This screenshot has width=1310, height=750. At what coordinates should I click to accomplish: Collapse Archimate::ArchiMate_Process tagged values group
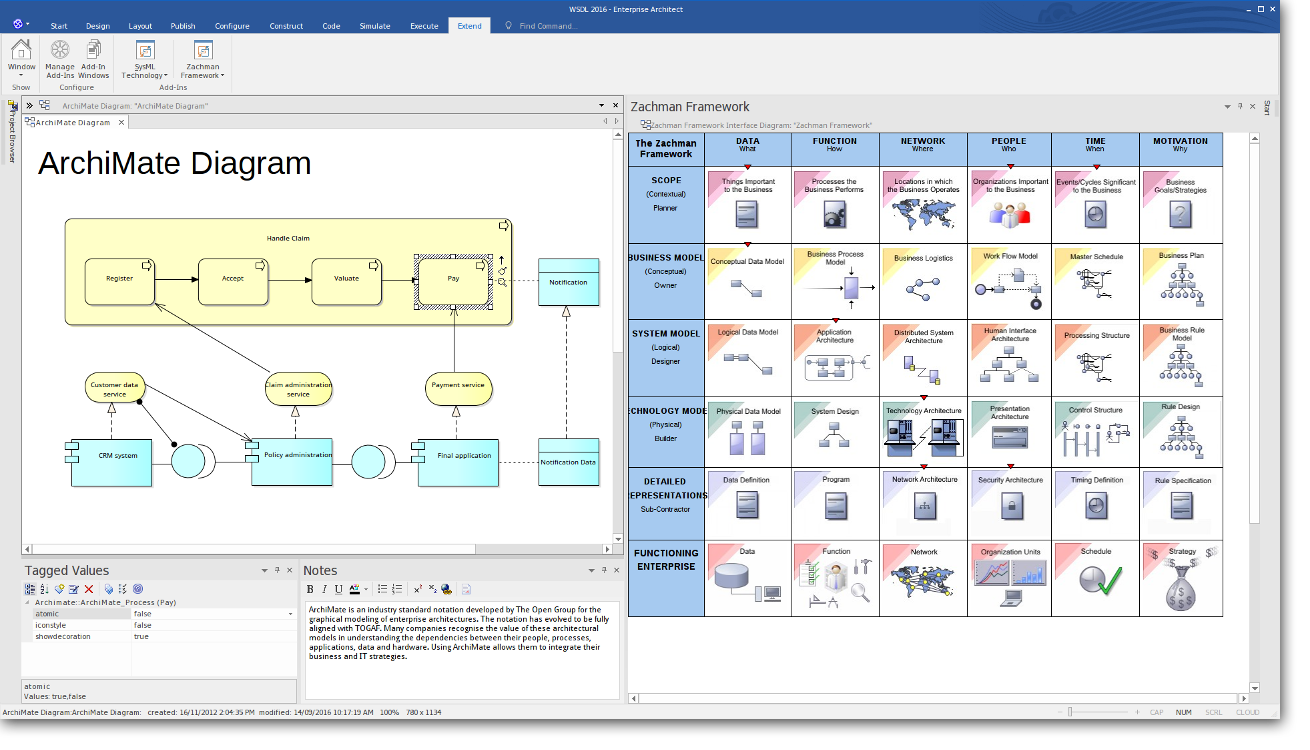[28, 603]
